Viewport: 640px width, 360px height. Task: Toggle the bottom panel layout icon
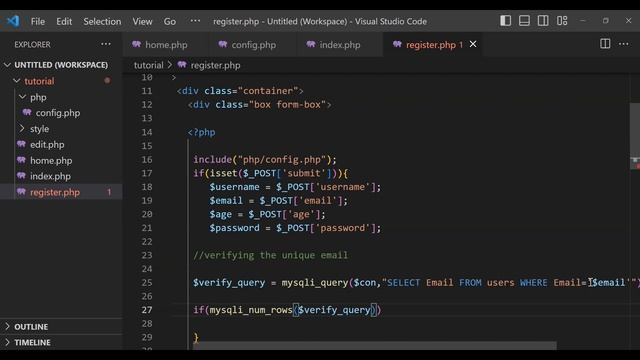[x=524, y=21]
